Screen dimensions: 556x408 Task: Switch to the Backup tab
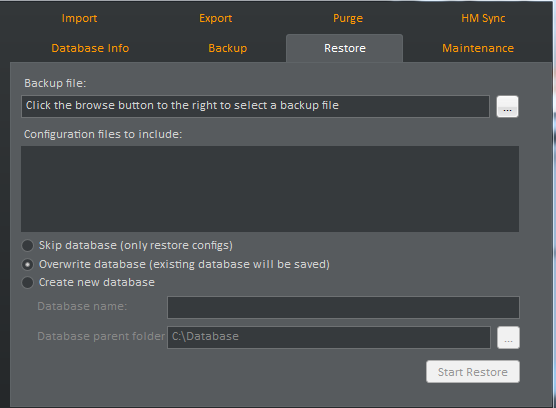(228, 48)
